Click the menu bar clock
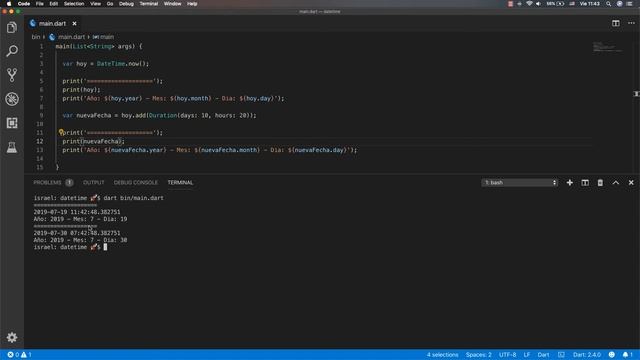This screenshot has width=640, height=360. point(590,4)
